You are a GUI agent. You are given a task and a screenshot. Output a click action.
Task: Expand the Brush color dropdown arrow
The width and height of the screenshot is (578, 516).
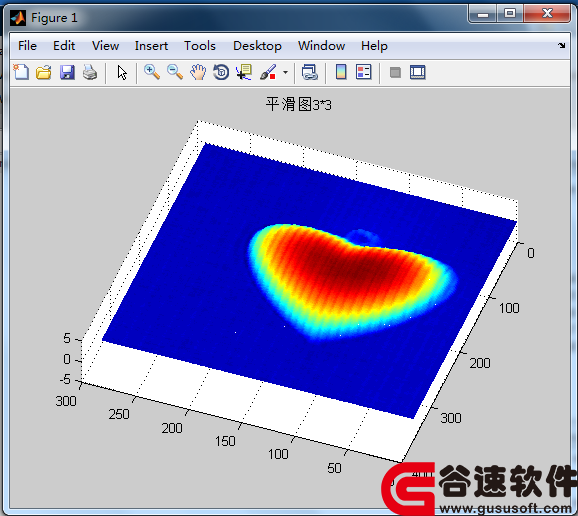285,73
